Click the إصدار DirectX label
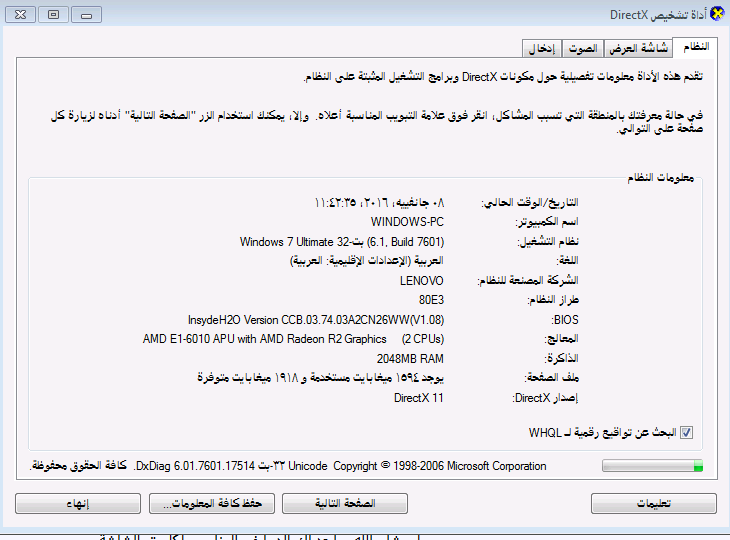This screenshot has width=730, height=540. click(546, 398)
